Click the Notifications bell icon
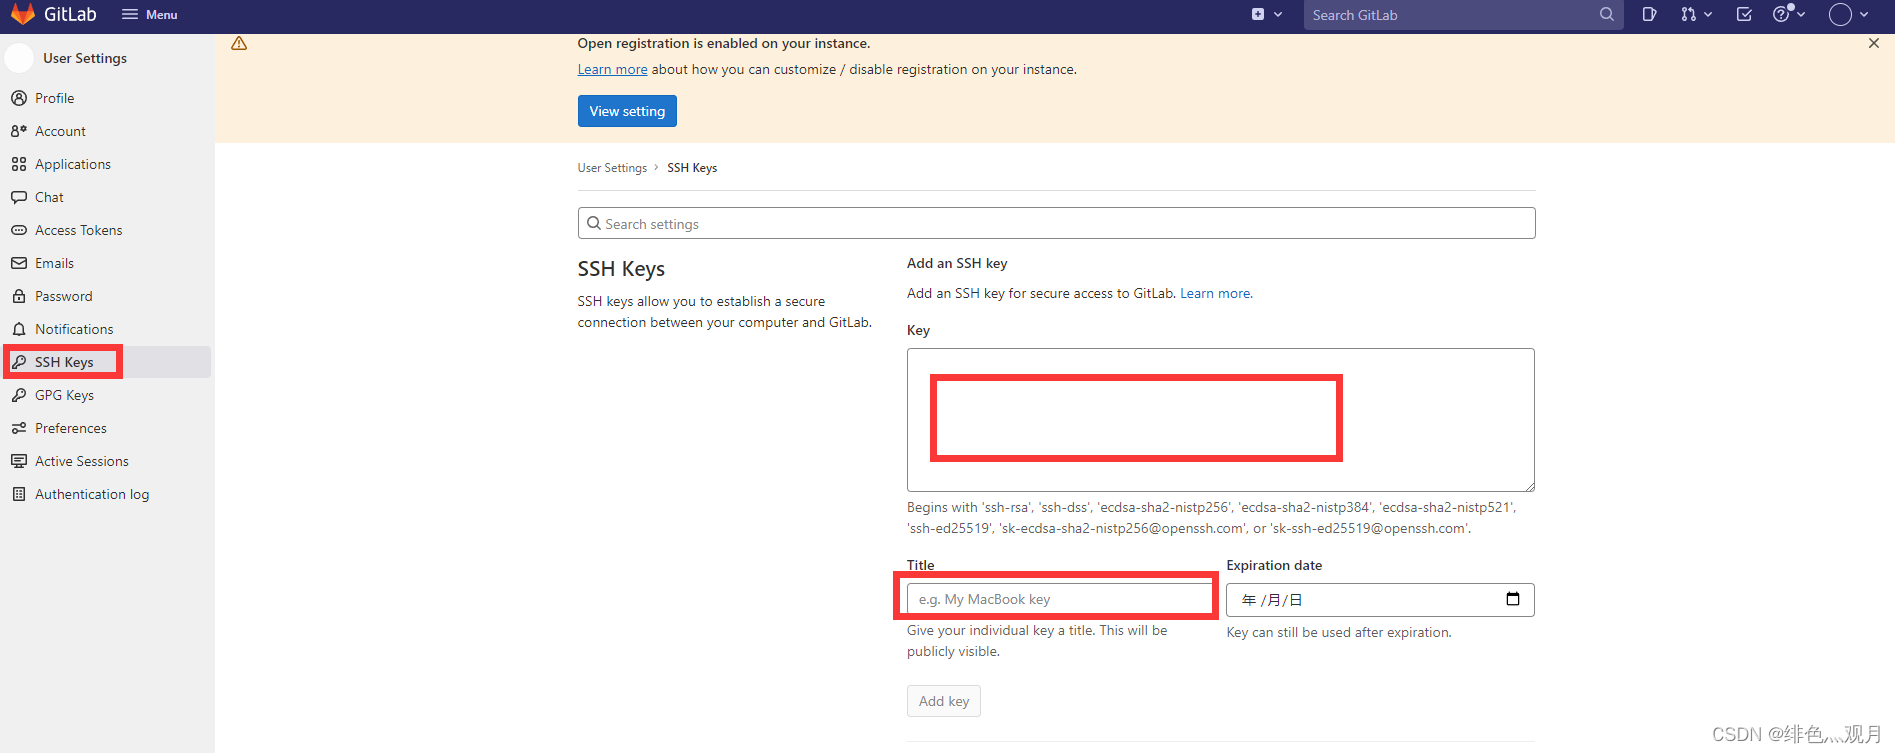Screen dimensions: 1895x753 click(19, 329)
